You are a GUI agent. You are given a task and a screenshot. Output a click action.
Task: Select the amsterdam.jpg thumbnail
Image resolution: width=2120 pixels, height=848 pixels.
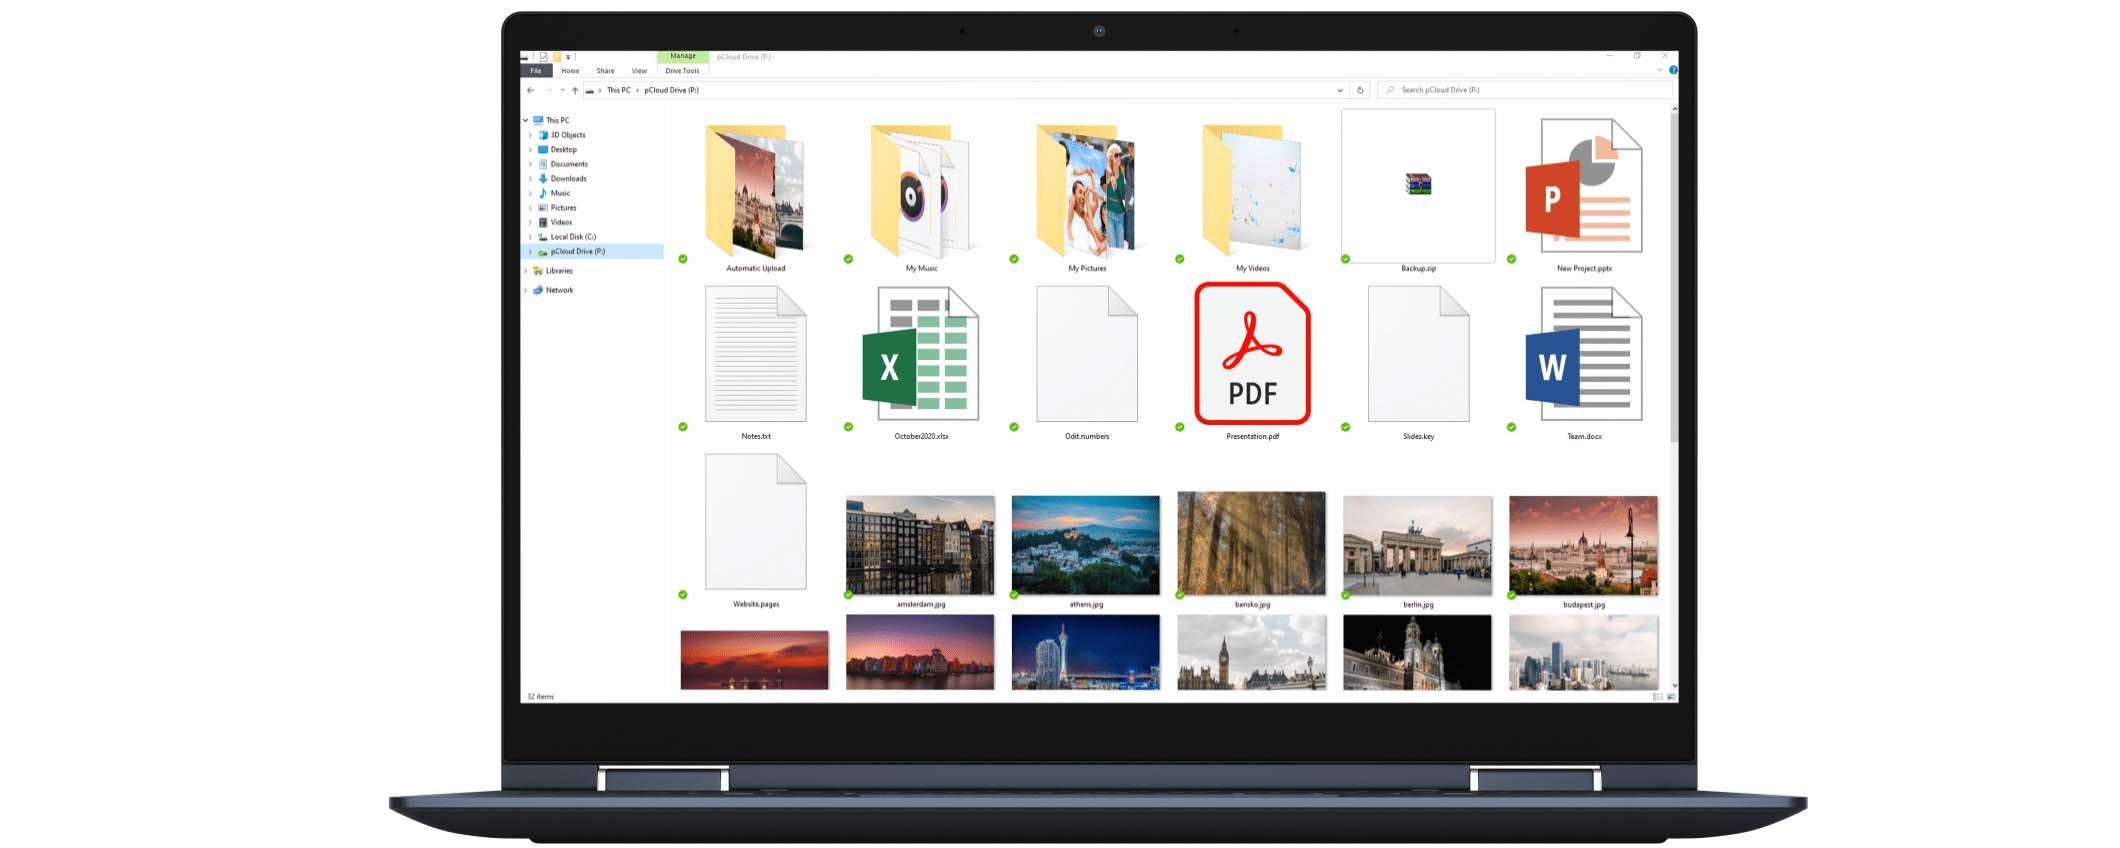920,545
